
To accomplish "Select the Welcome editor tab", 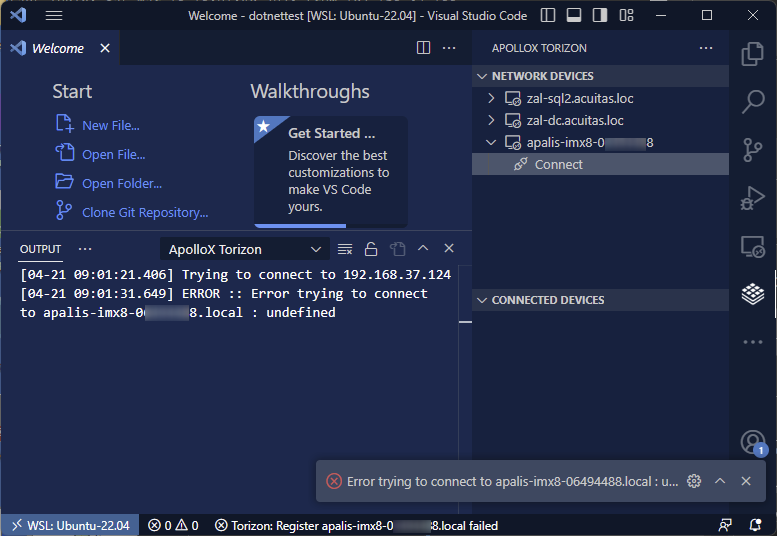I will [60, 48].
